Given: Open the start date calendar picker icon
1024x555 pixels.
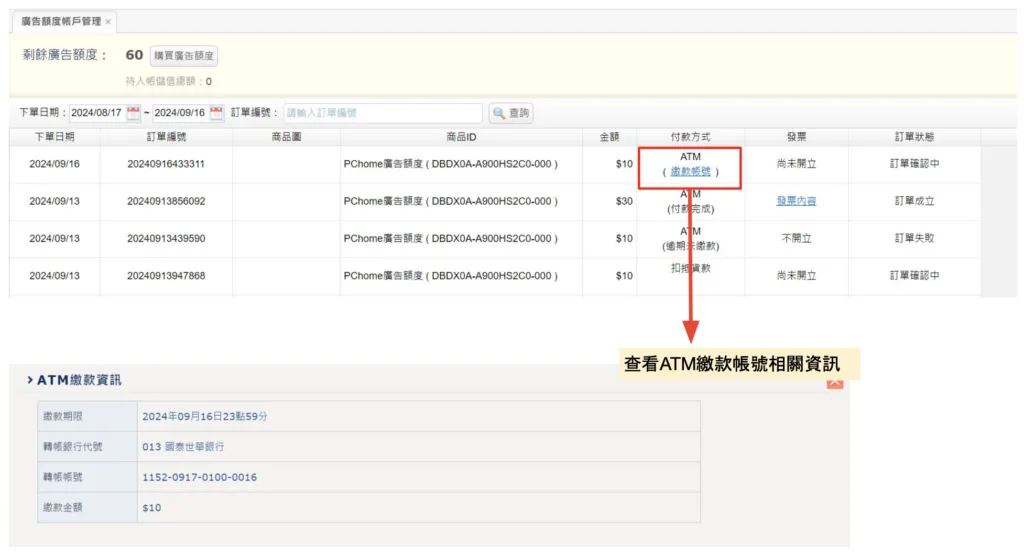Looking at the screenshot, I should click(x=134, y=113).
